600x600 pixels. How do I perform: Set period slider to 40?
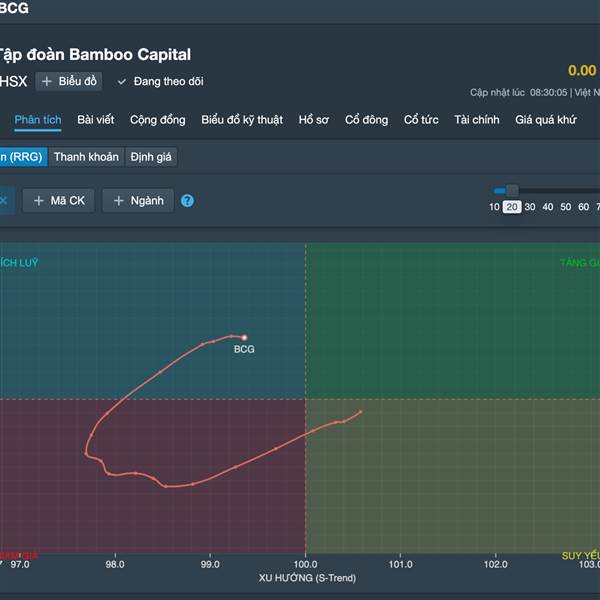coord(548,207)
